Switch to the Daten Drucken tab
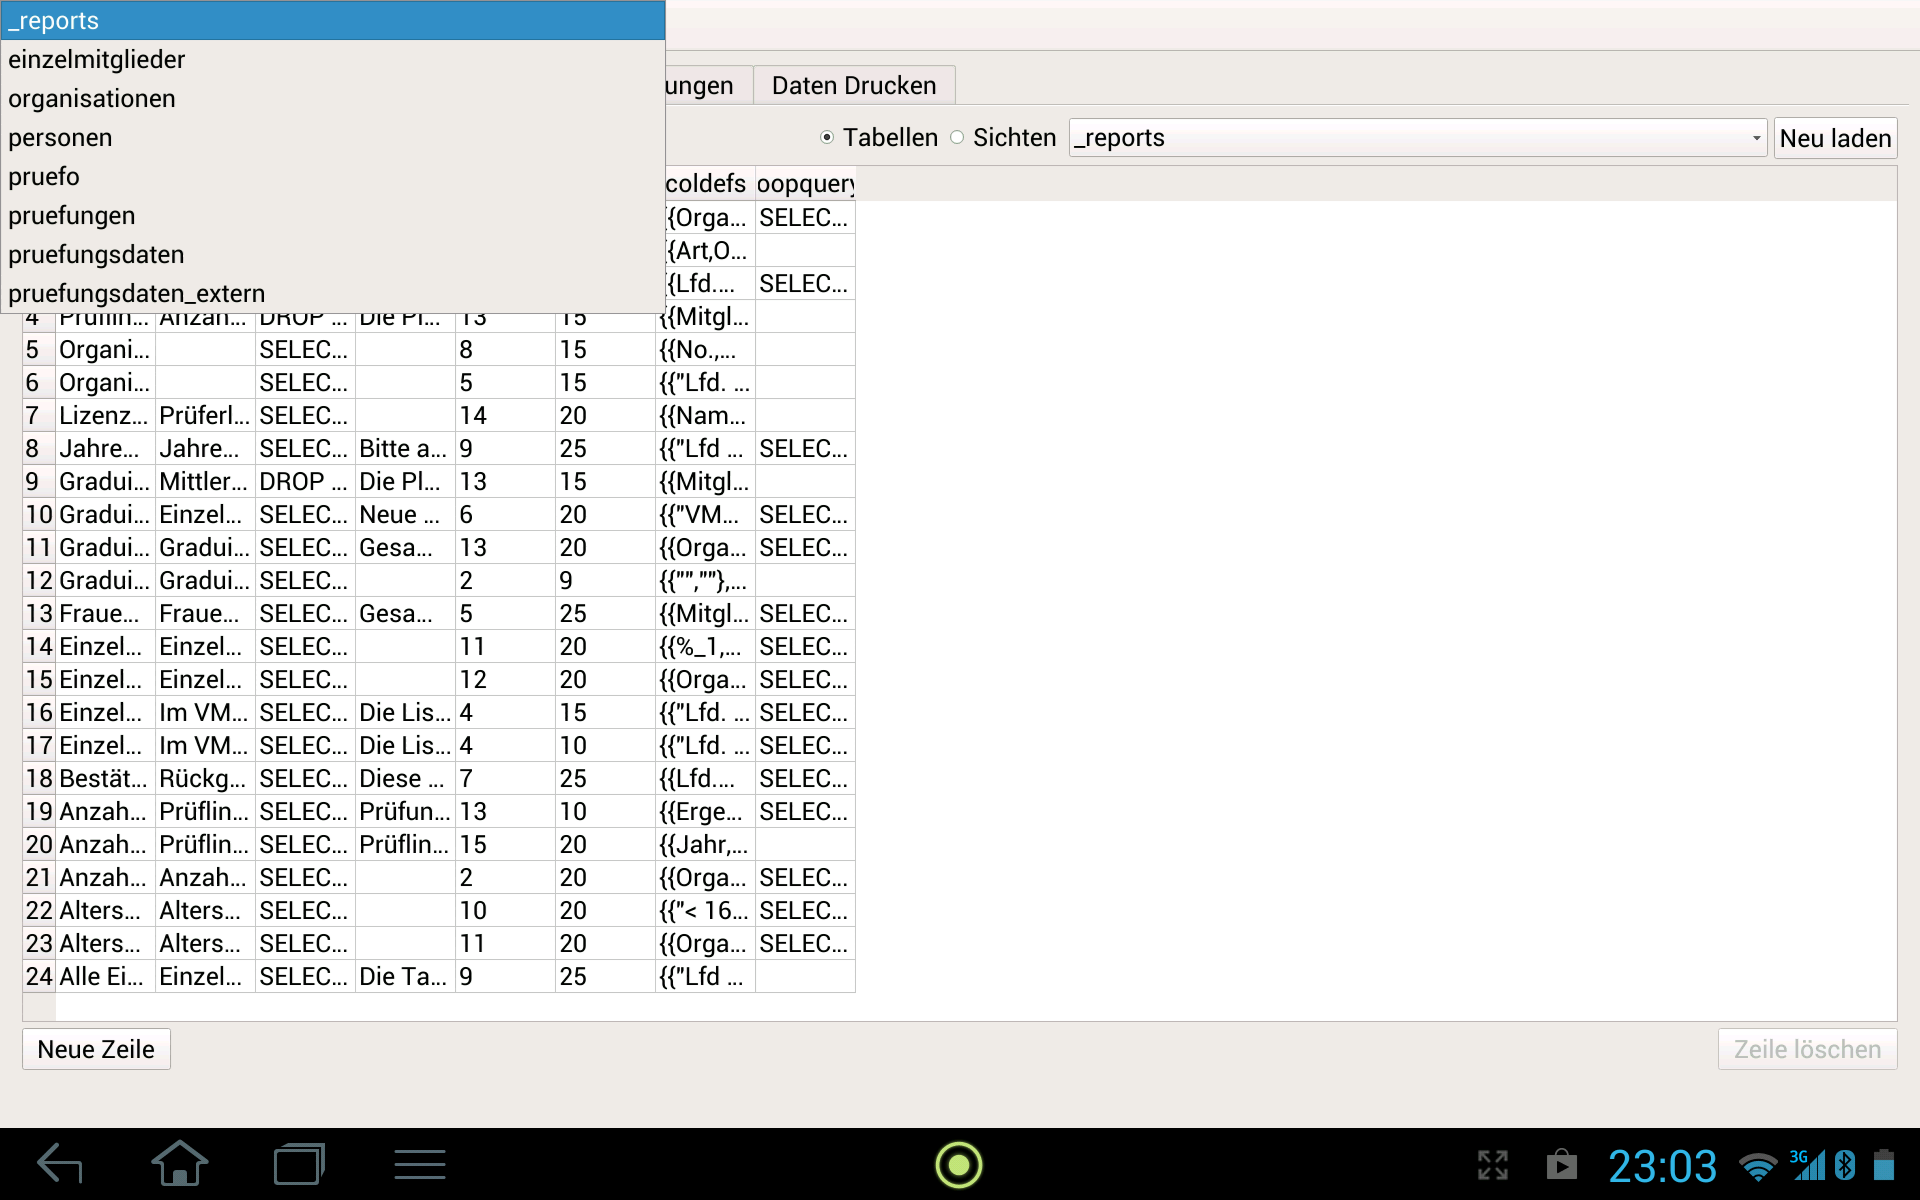The height and width of the screenshot is (1200, 1920). 853,86
